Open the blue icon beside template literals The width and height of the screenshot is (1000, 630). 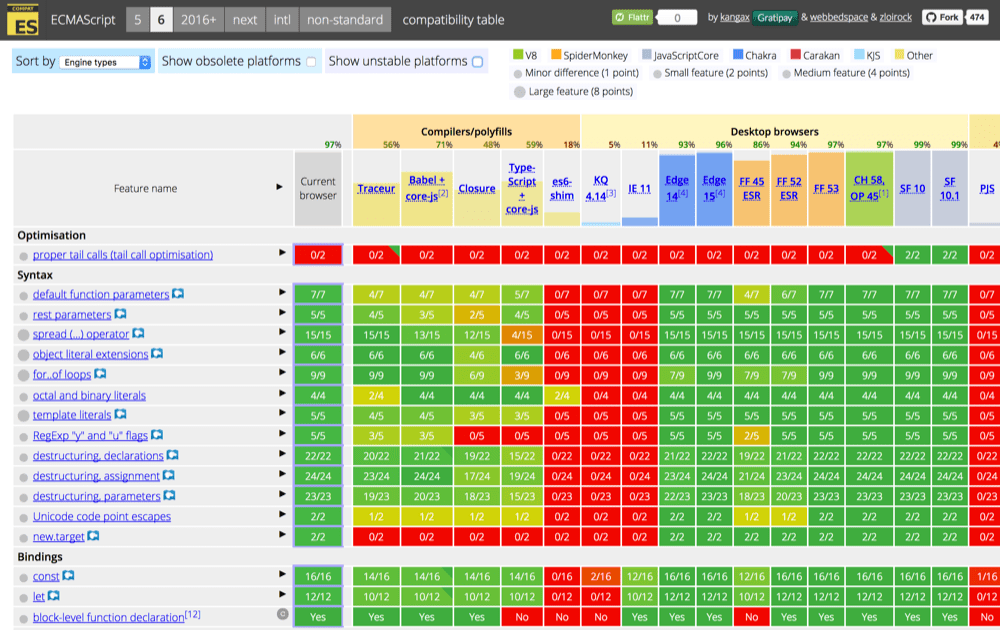click(x=120, y=414)
